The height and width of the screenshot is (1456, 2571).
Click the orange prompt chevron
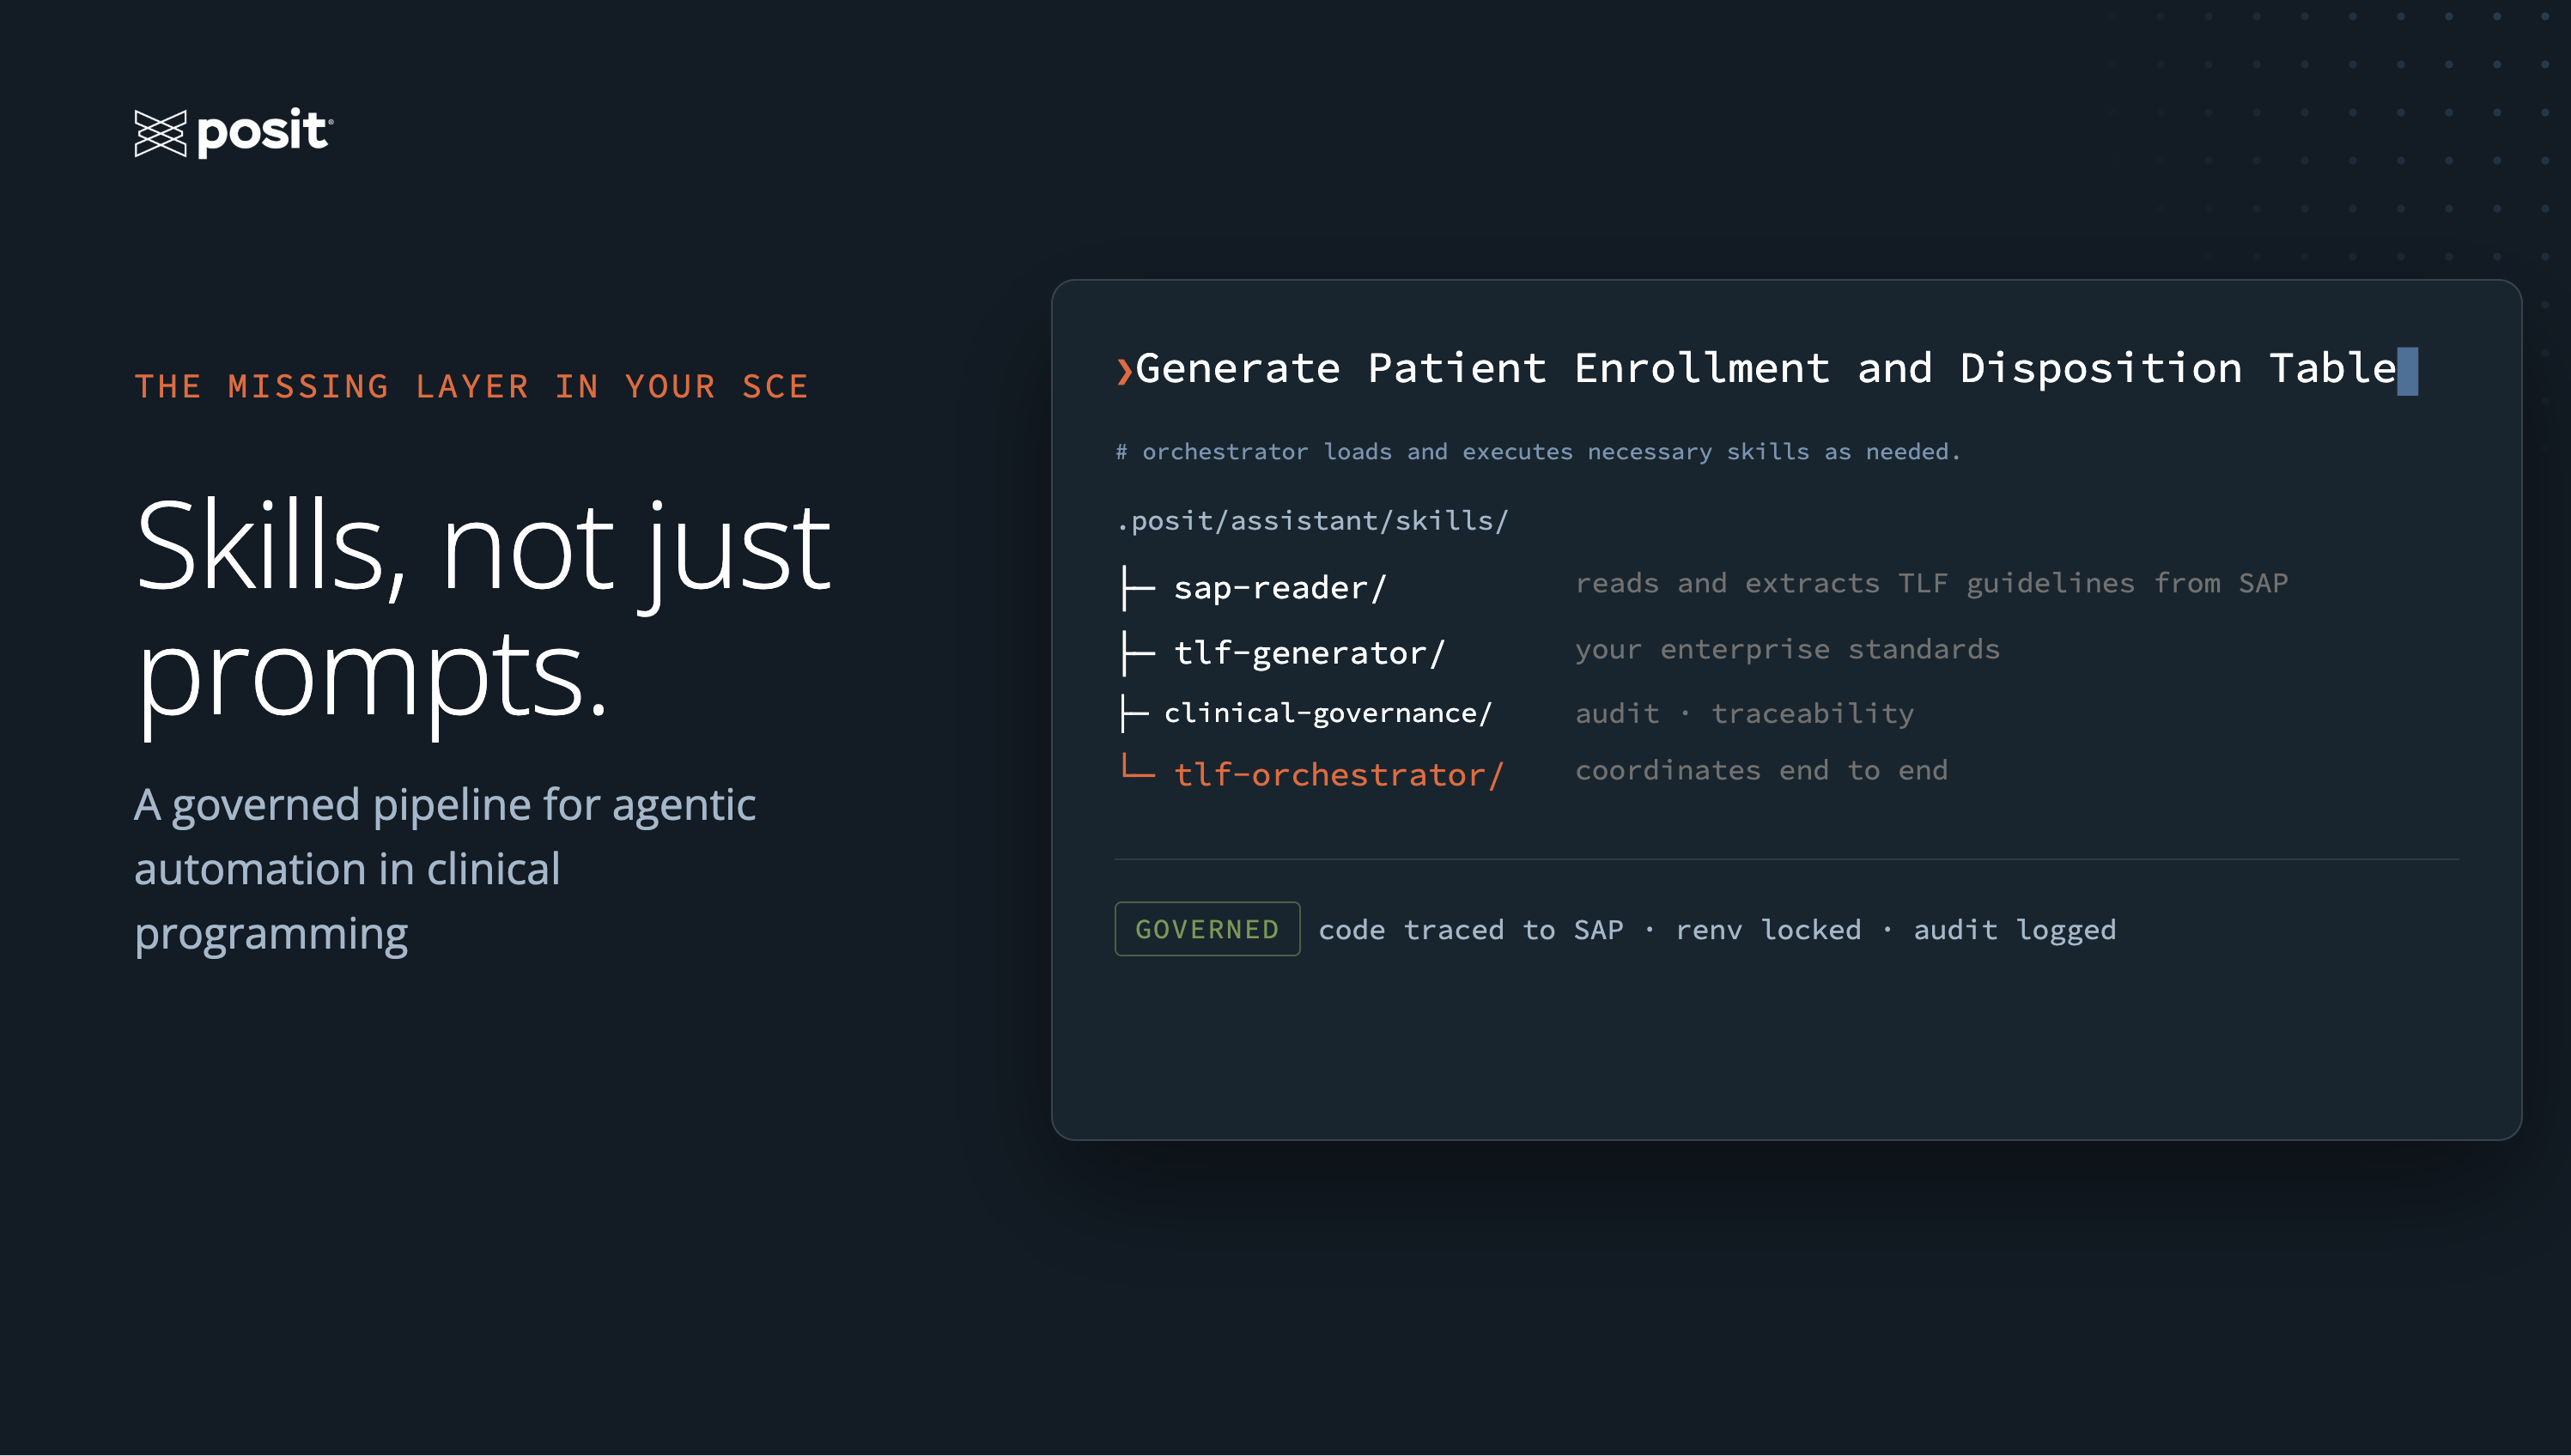(x=1124, y=371)
